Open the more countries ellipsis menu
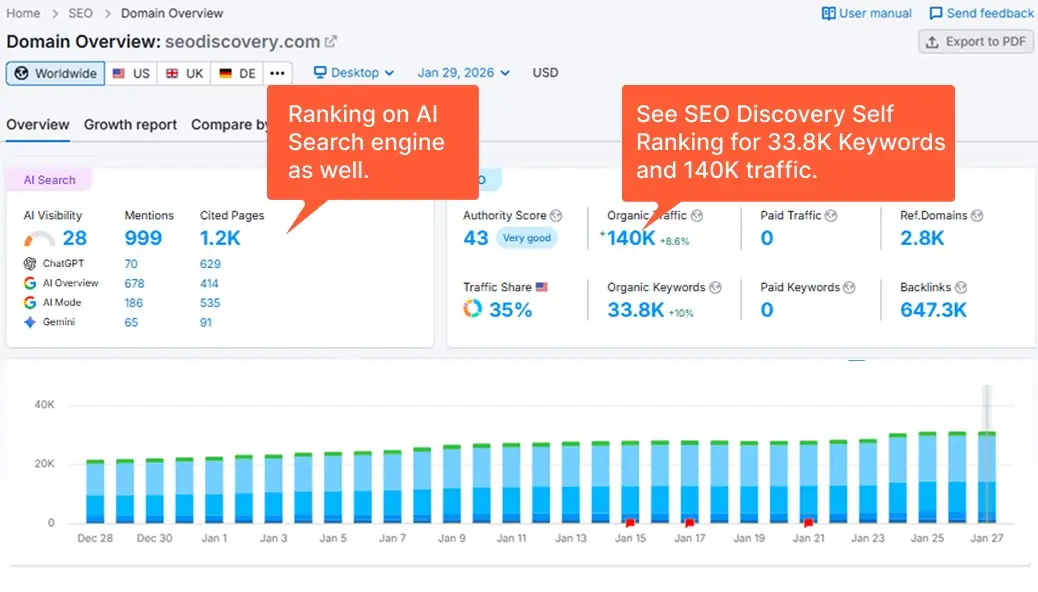The width and height of the screenshot is (1038, 592). [277, 73]
